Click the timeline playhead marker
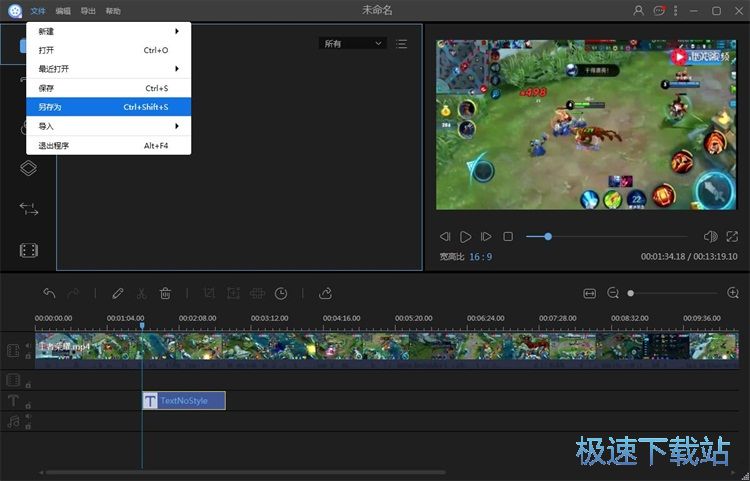The image size is (750, 481). click(x=142, y=326)
